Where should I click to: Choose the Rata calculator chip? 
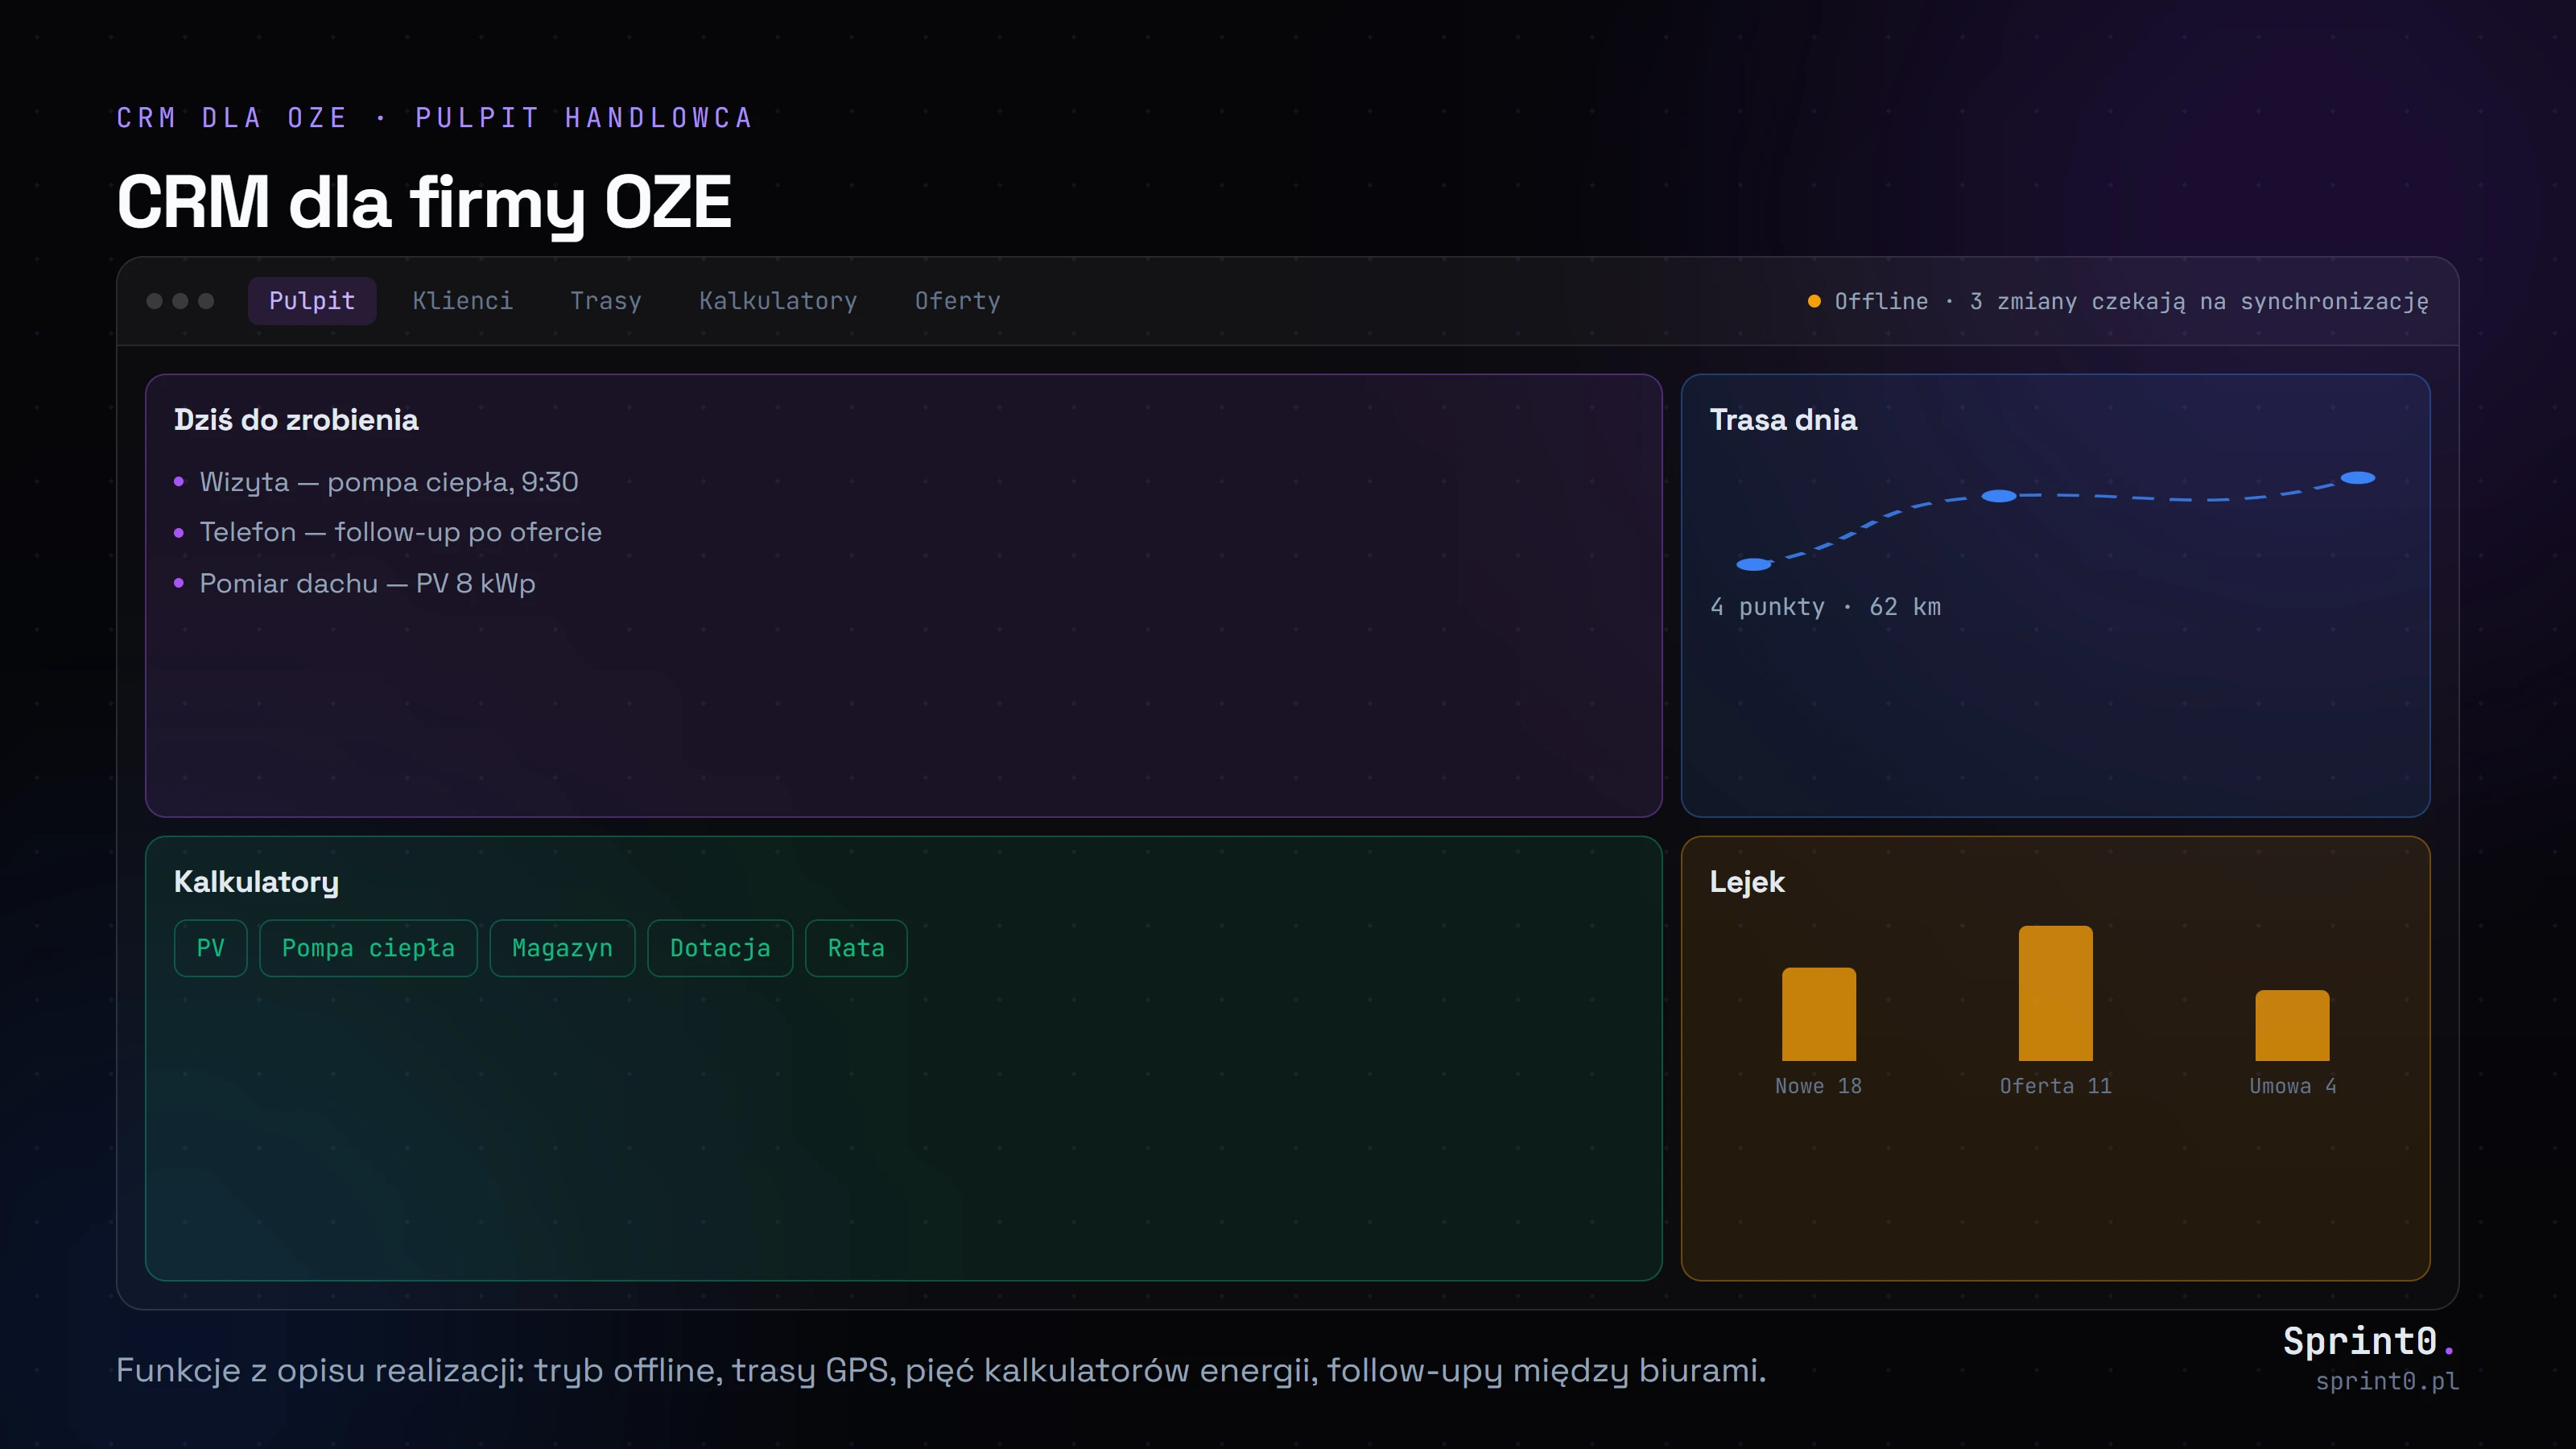856,948
